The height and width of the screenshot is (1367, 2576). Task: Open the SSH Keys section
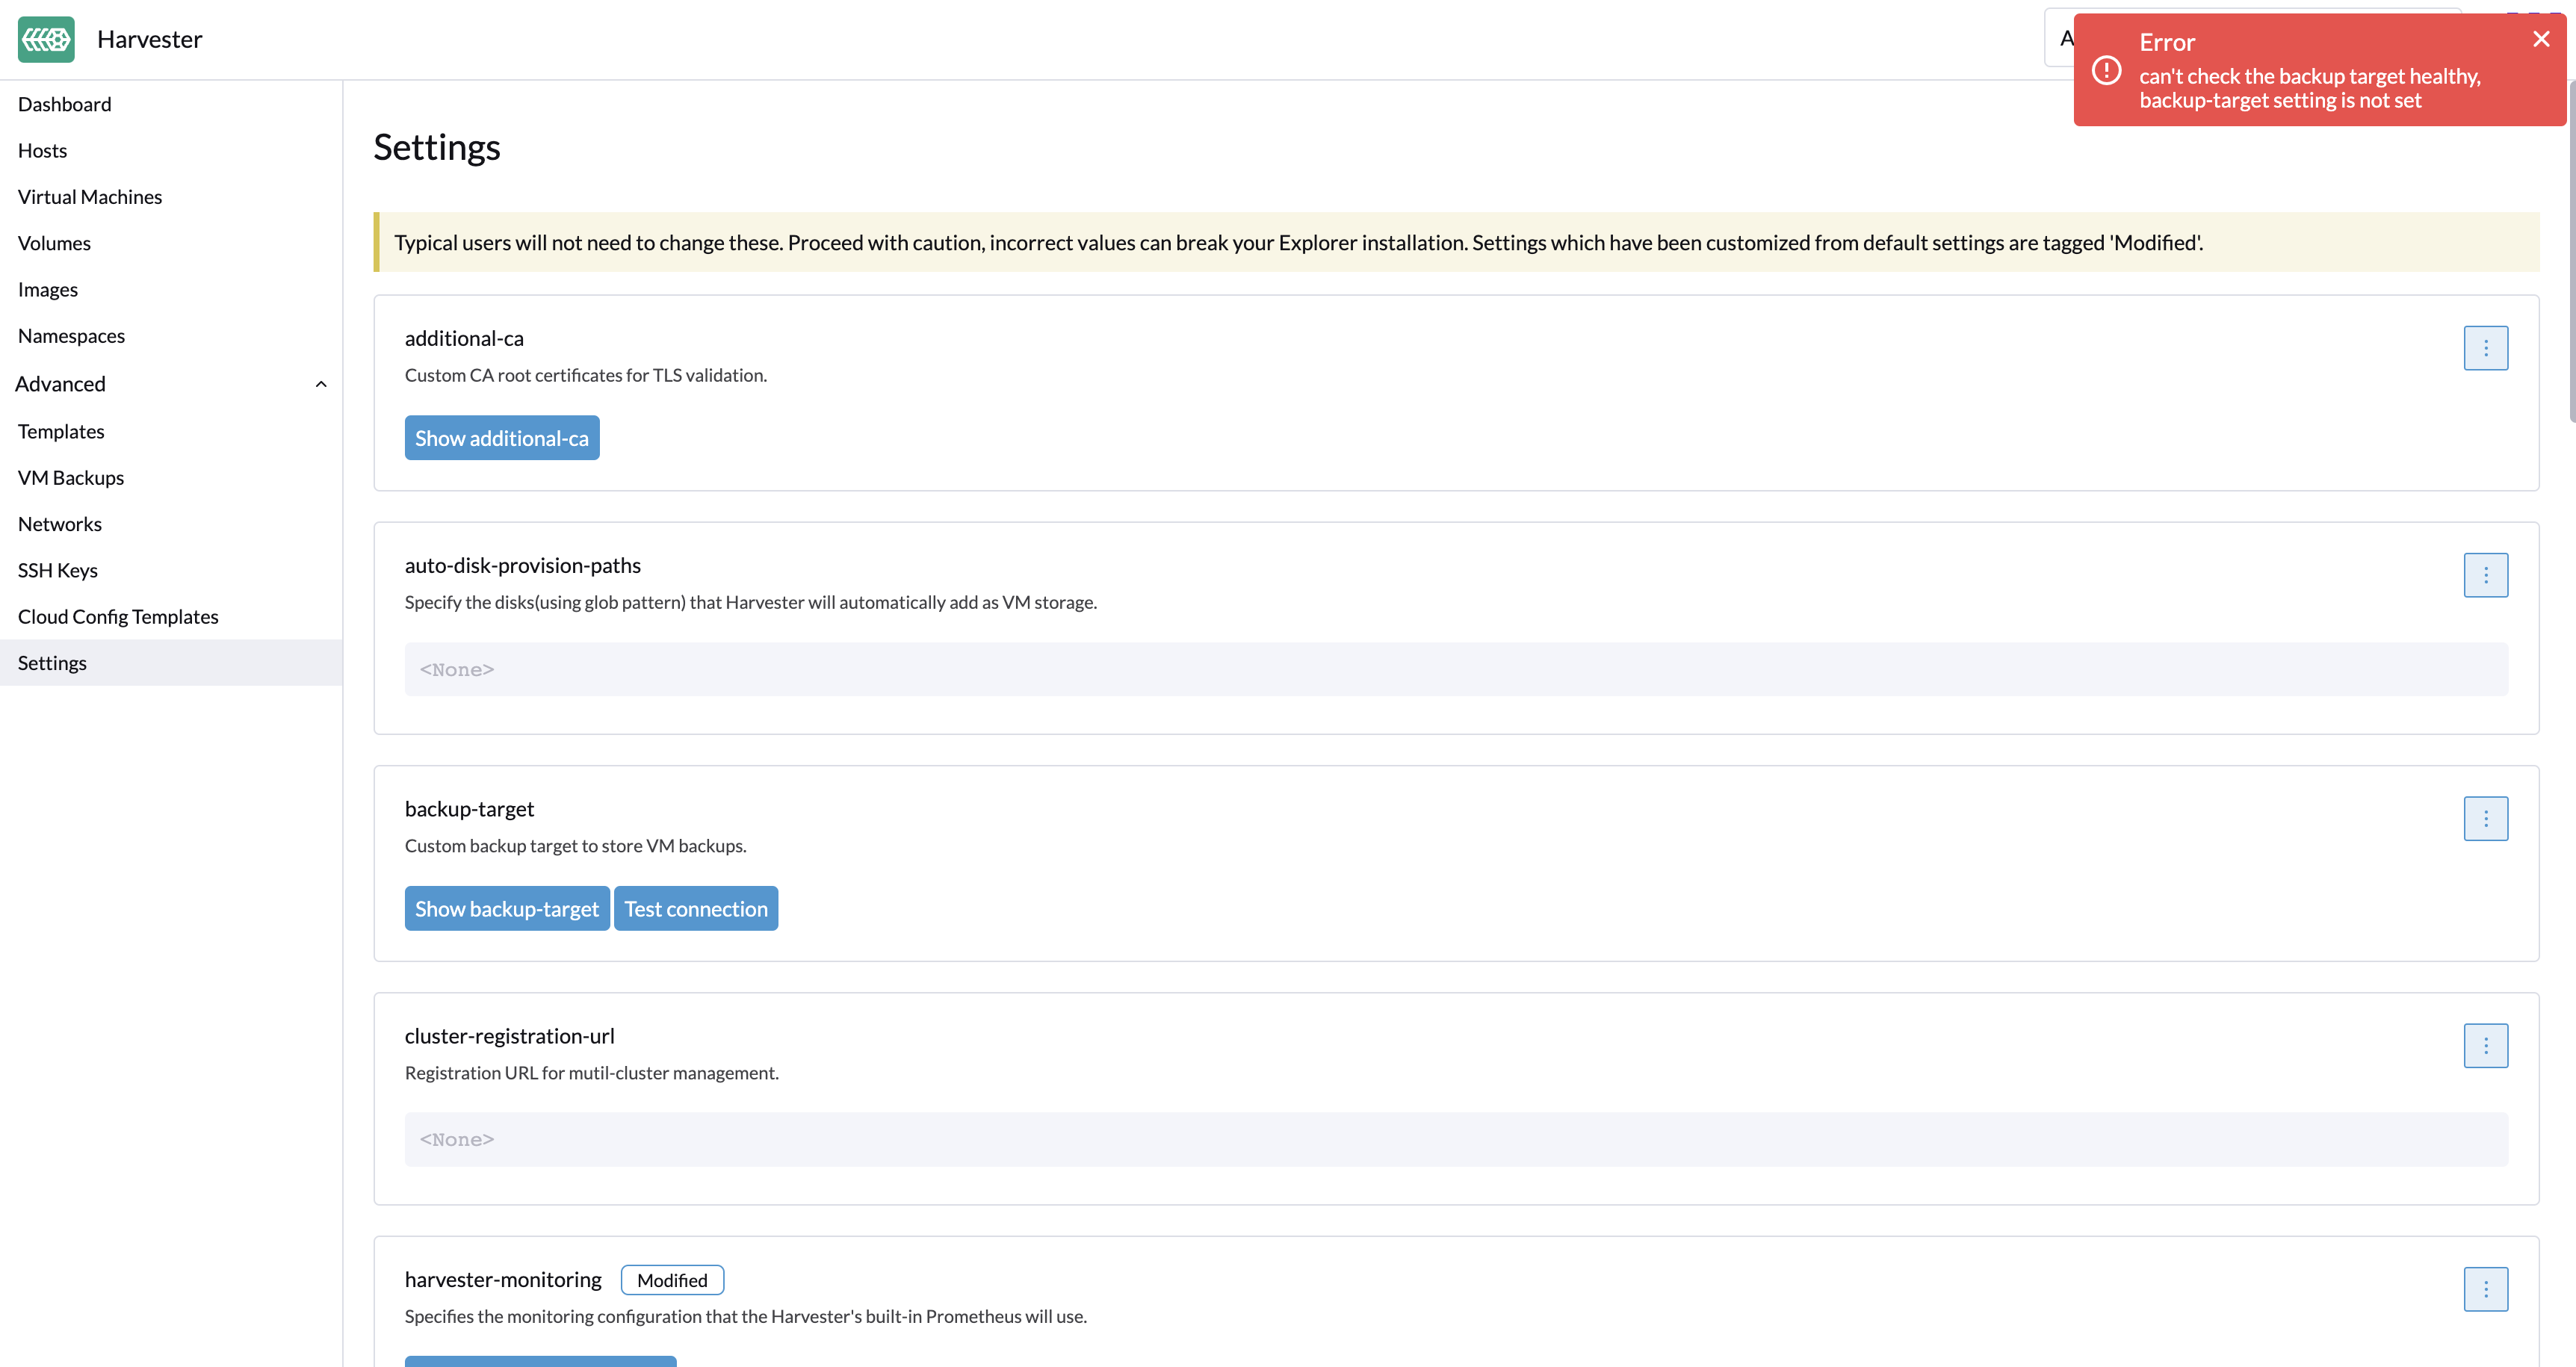click(58, 569)
